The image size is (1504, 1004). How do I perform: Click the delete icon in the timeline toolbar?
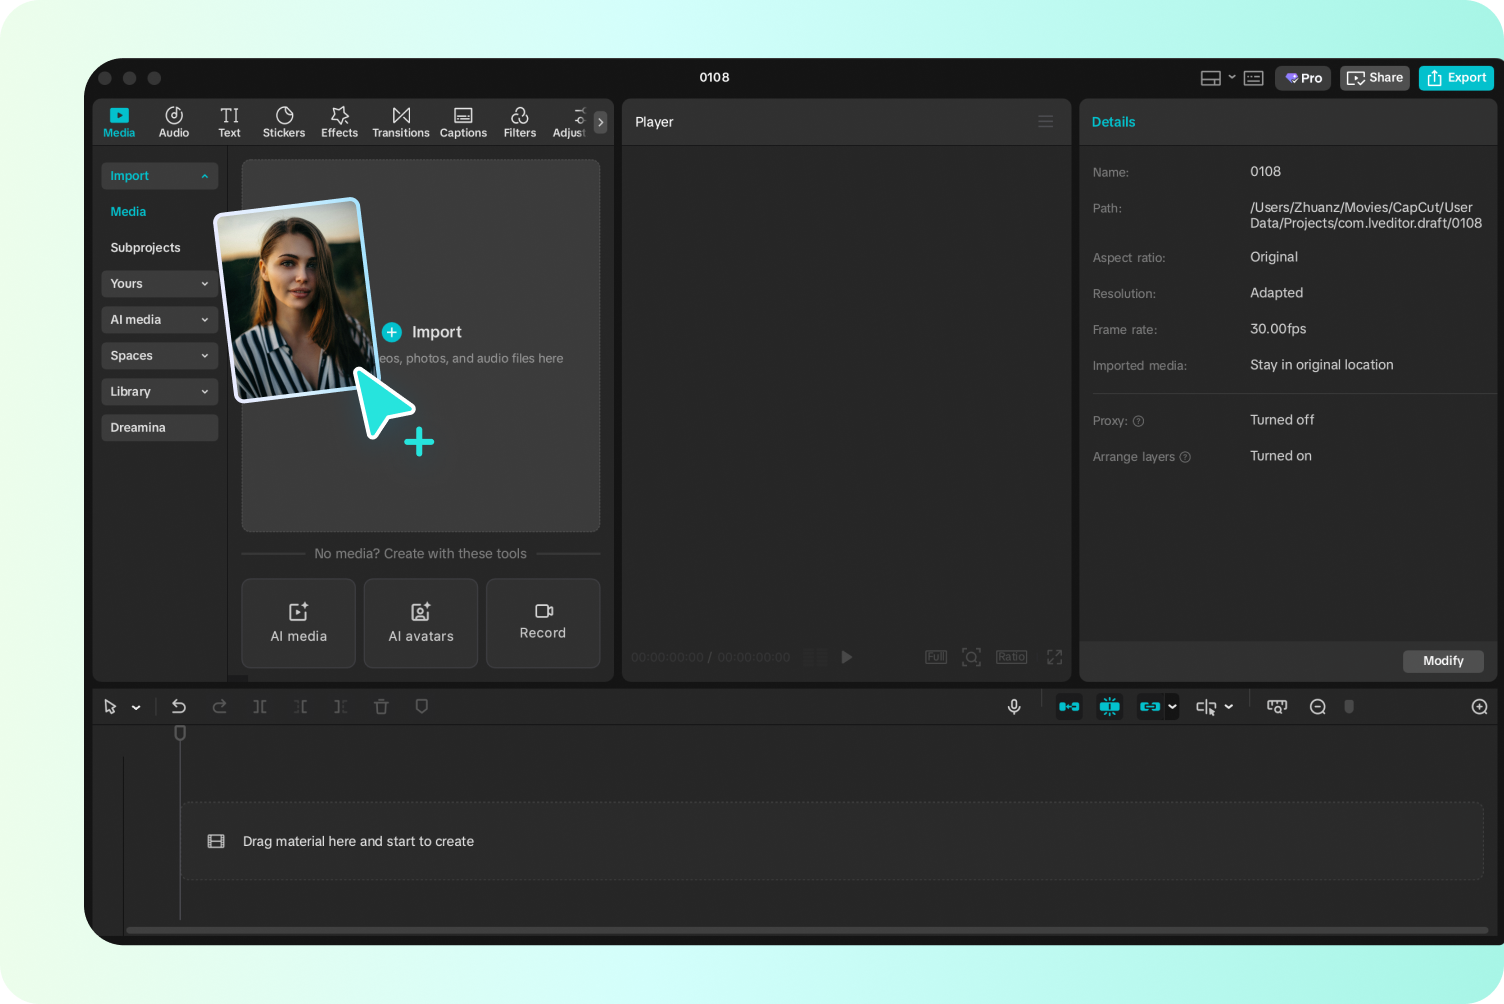point(381,706)
